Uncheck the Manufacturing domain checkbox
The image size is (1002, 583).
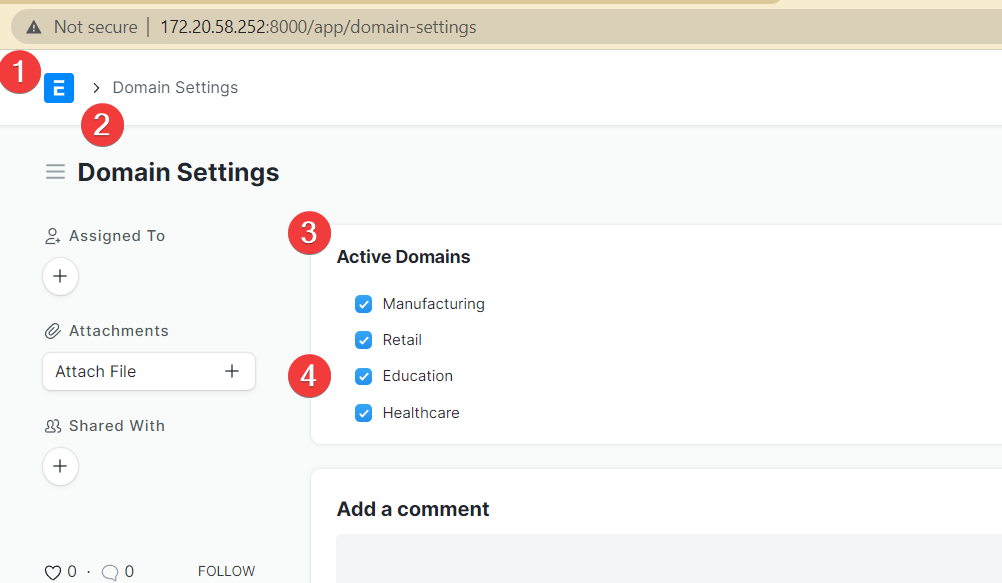pos(363,304)
